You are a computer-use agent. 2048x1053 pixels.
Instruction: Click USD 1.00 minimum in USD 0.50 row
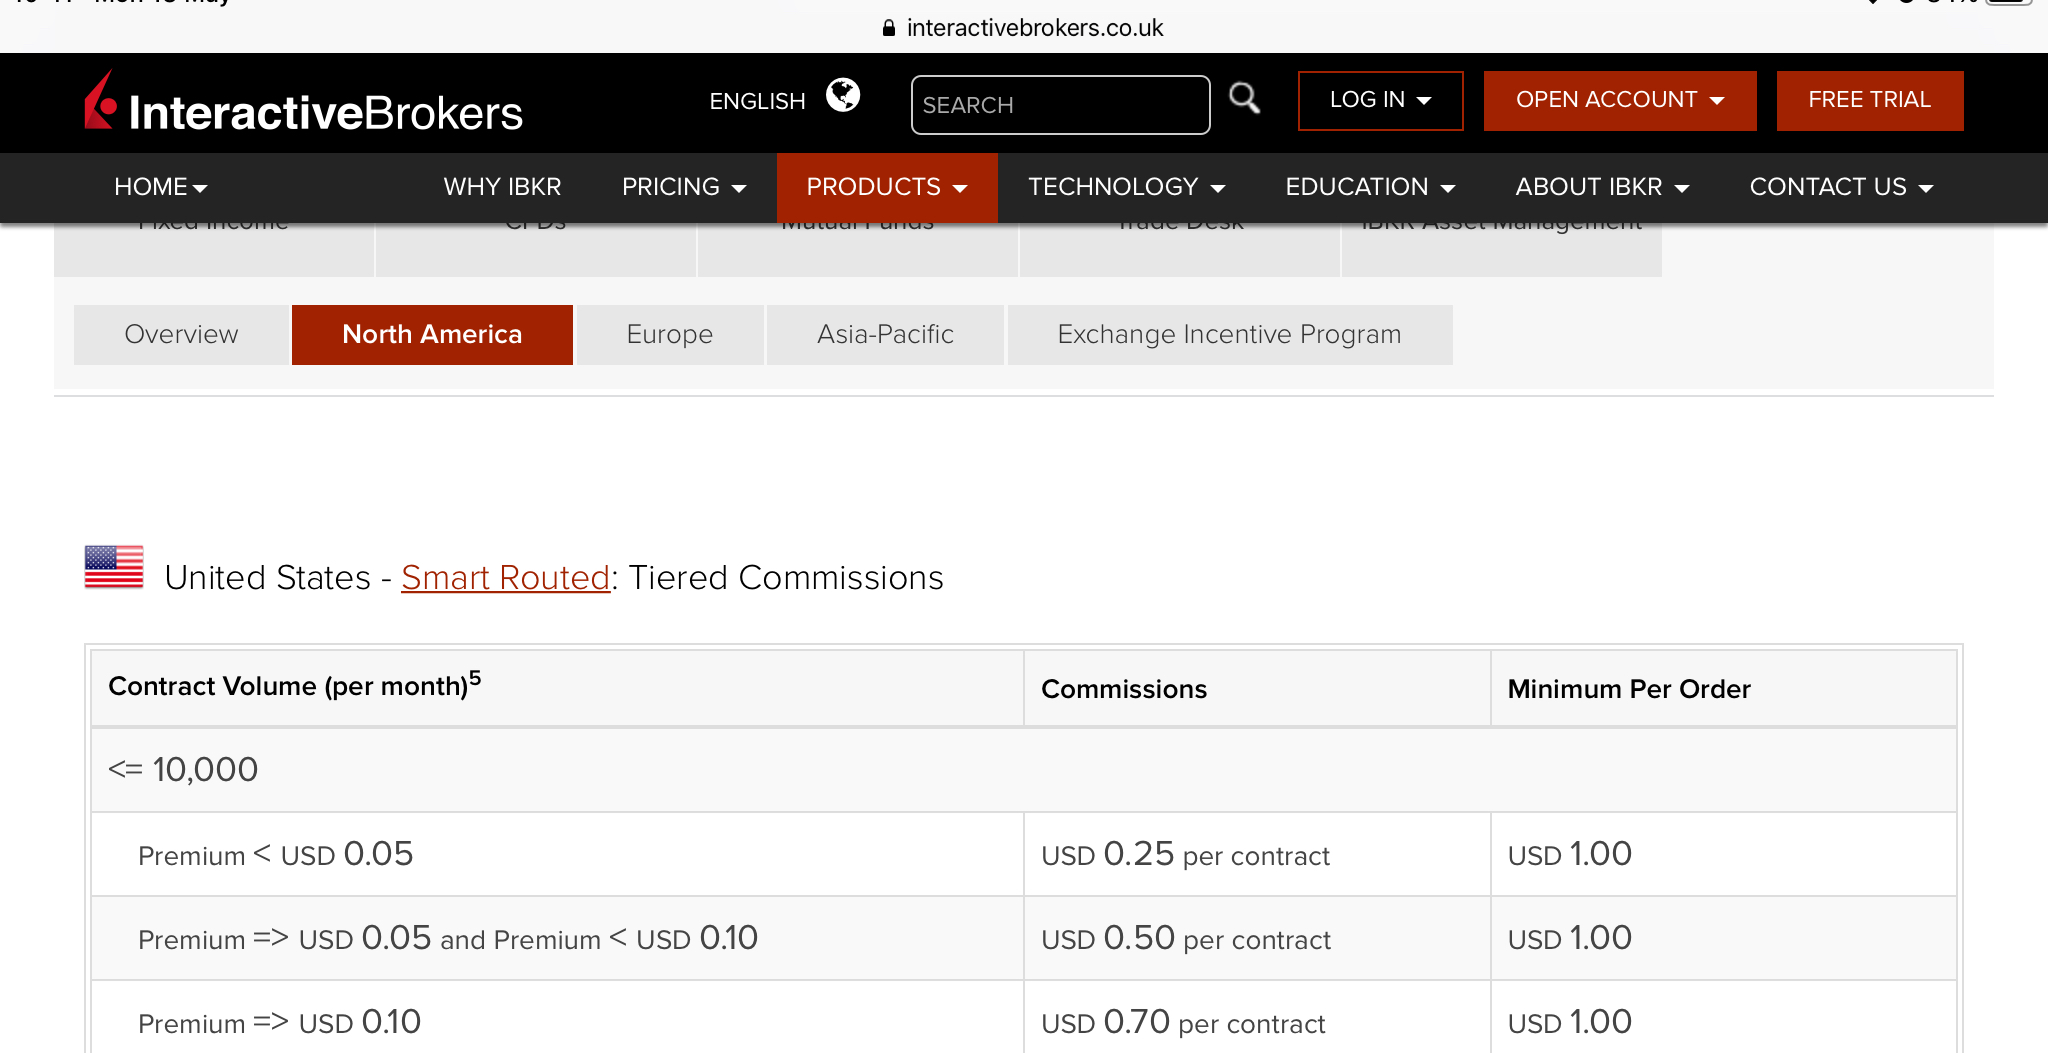click(1723, 938)
